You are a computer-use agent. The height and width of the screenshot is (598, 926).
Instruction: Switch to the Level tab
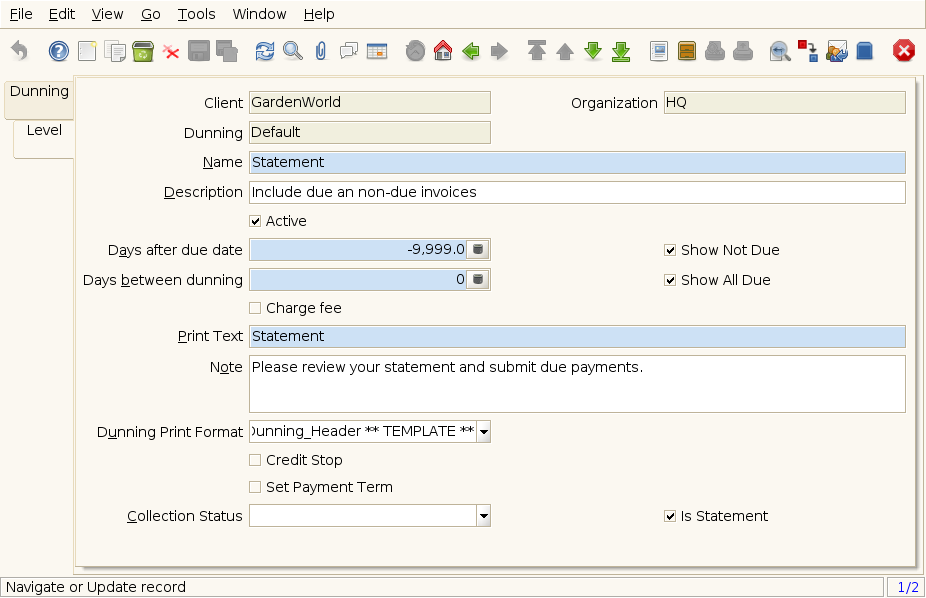(x=44, y=131)
